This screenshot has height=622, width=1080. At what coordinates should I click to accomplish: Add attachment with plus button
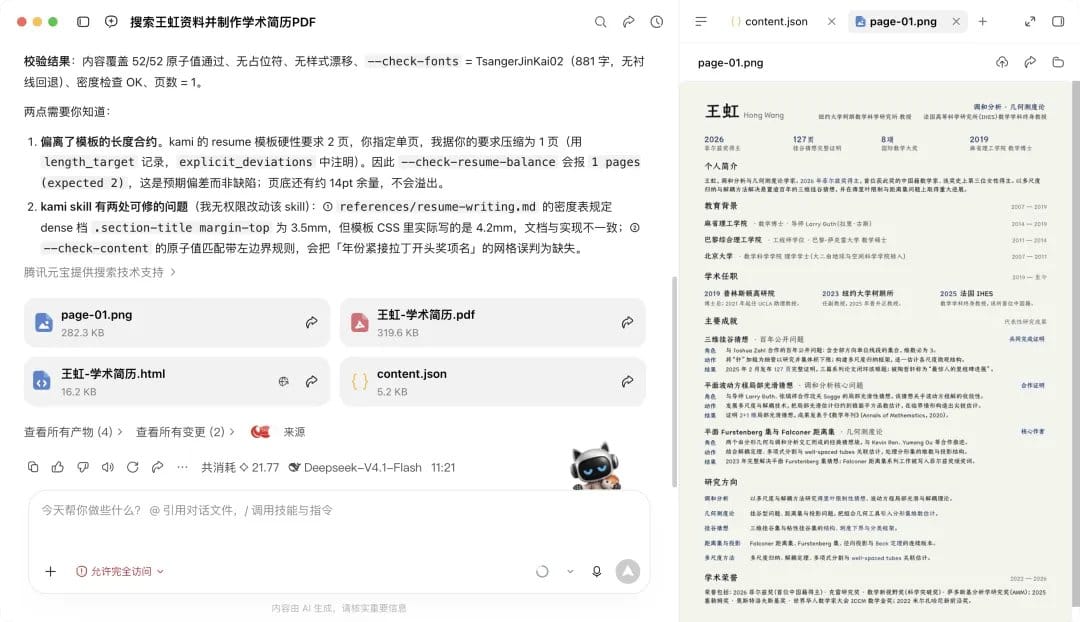coord(50,571)
